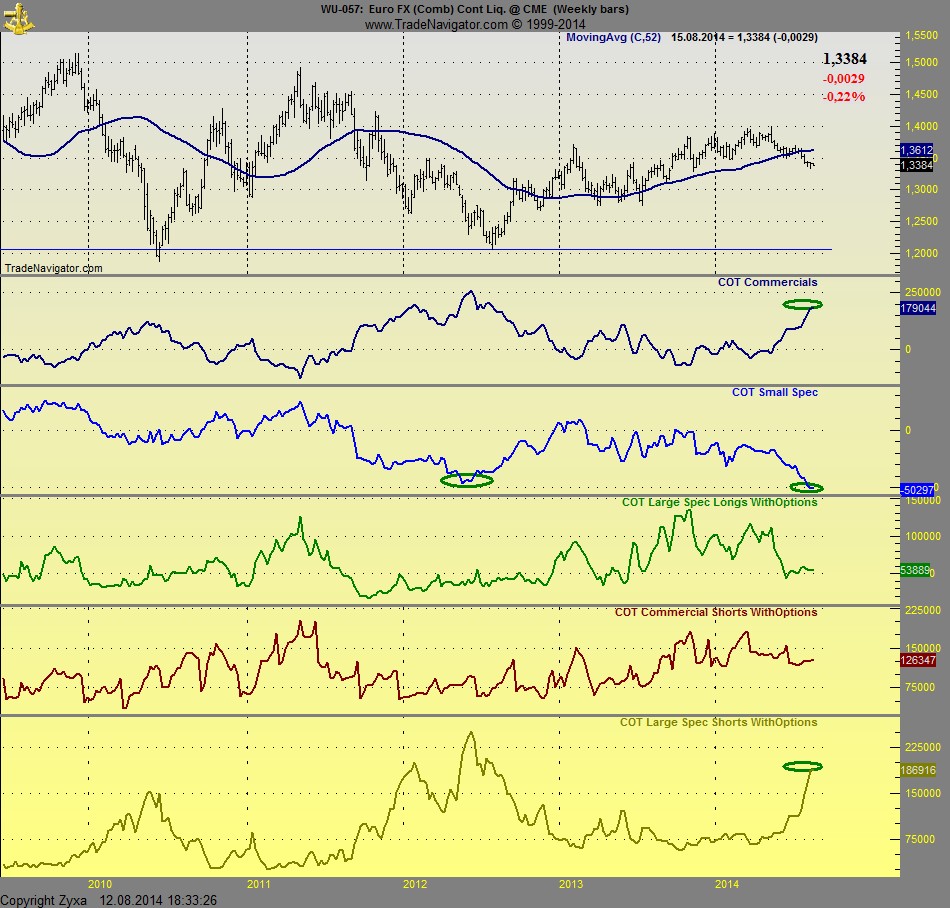Image resolution: width=950 pixels, height=908 pixels.
Task: Click the COT Commercials value tag '179044'
Action: coord(918,308)
